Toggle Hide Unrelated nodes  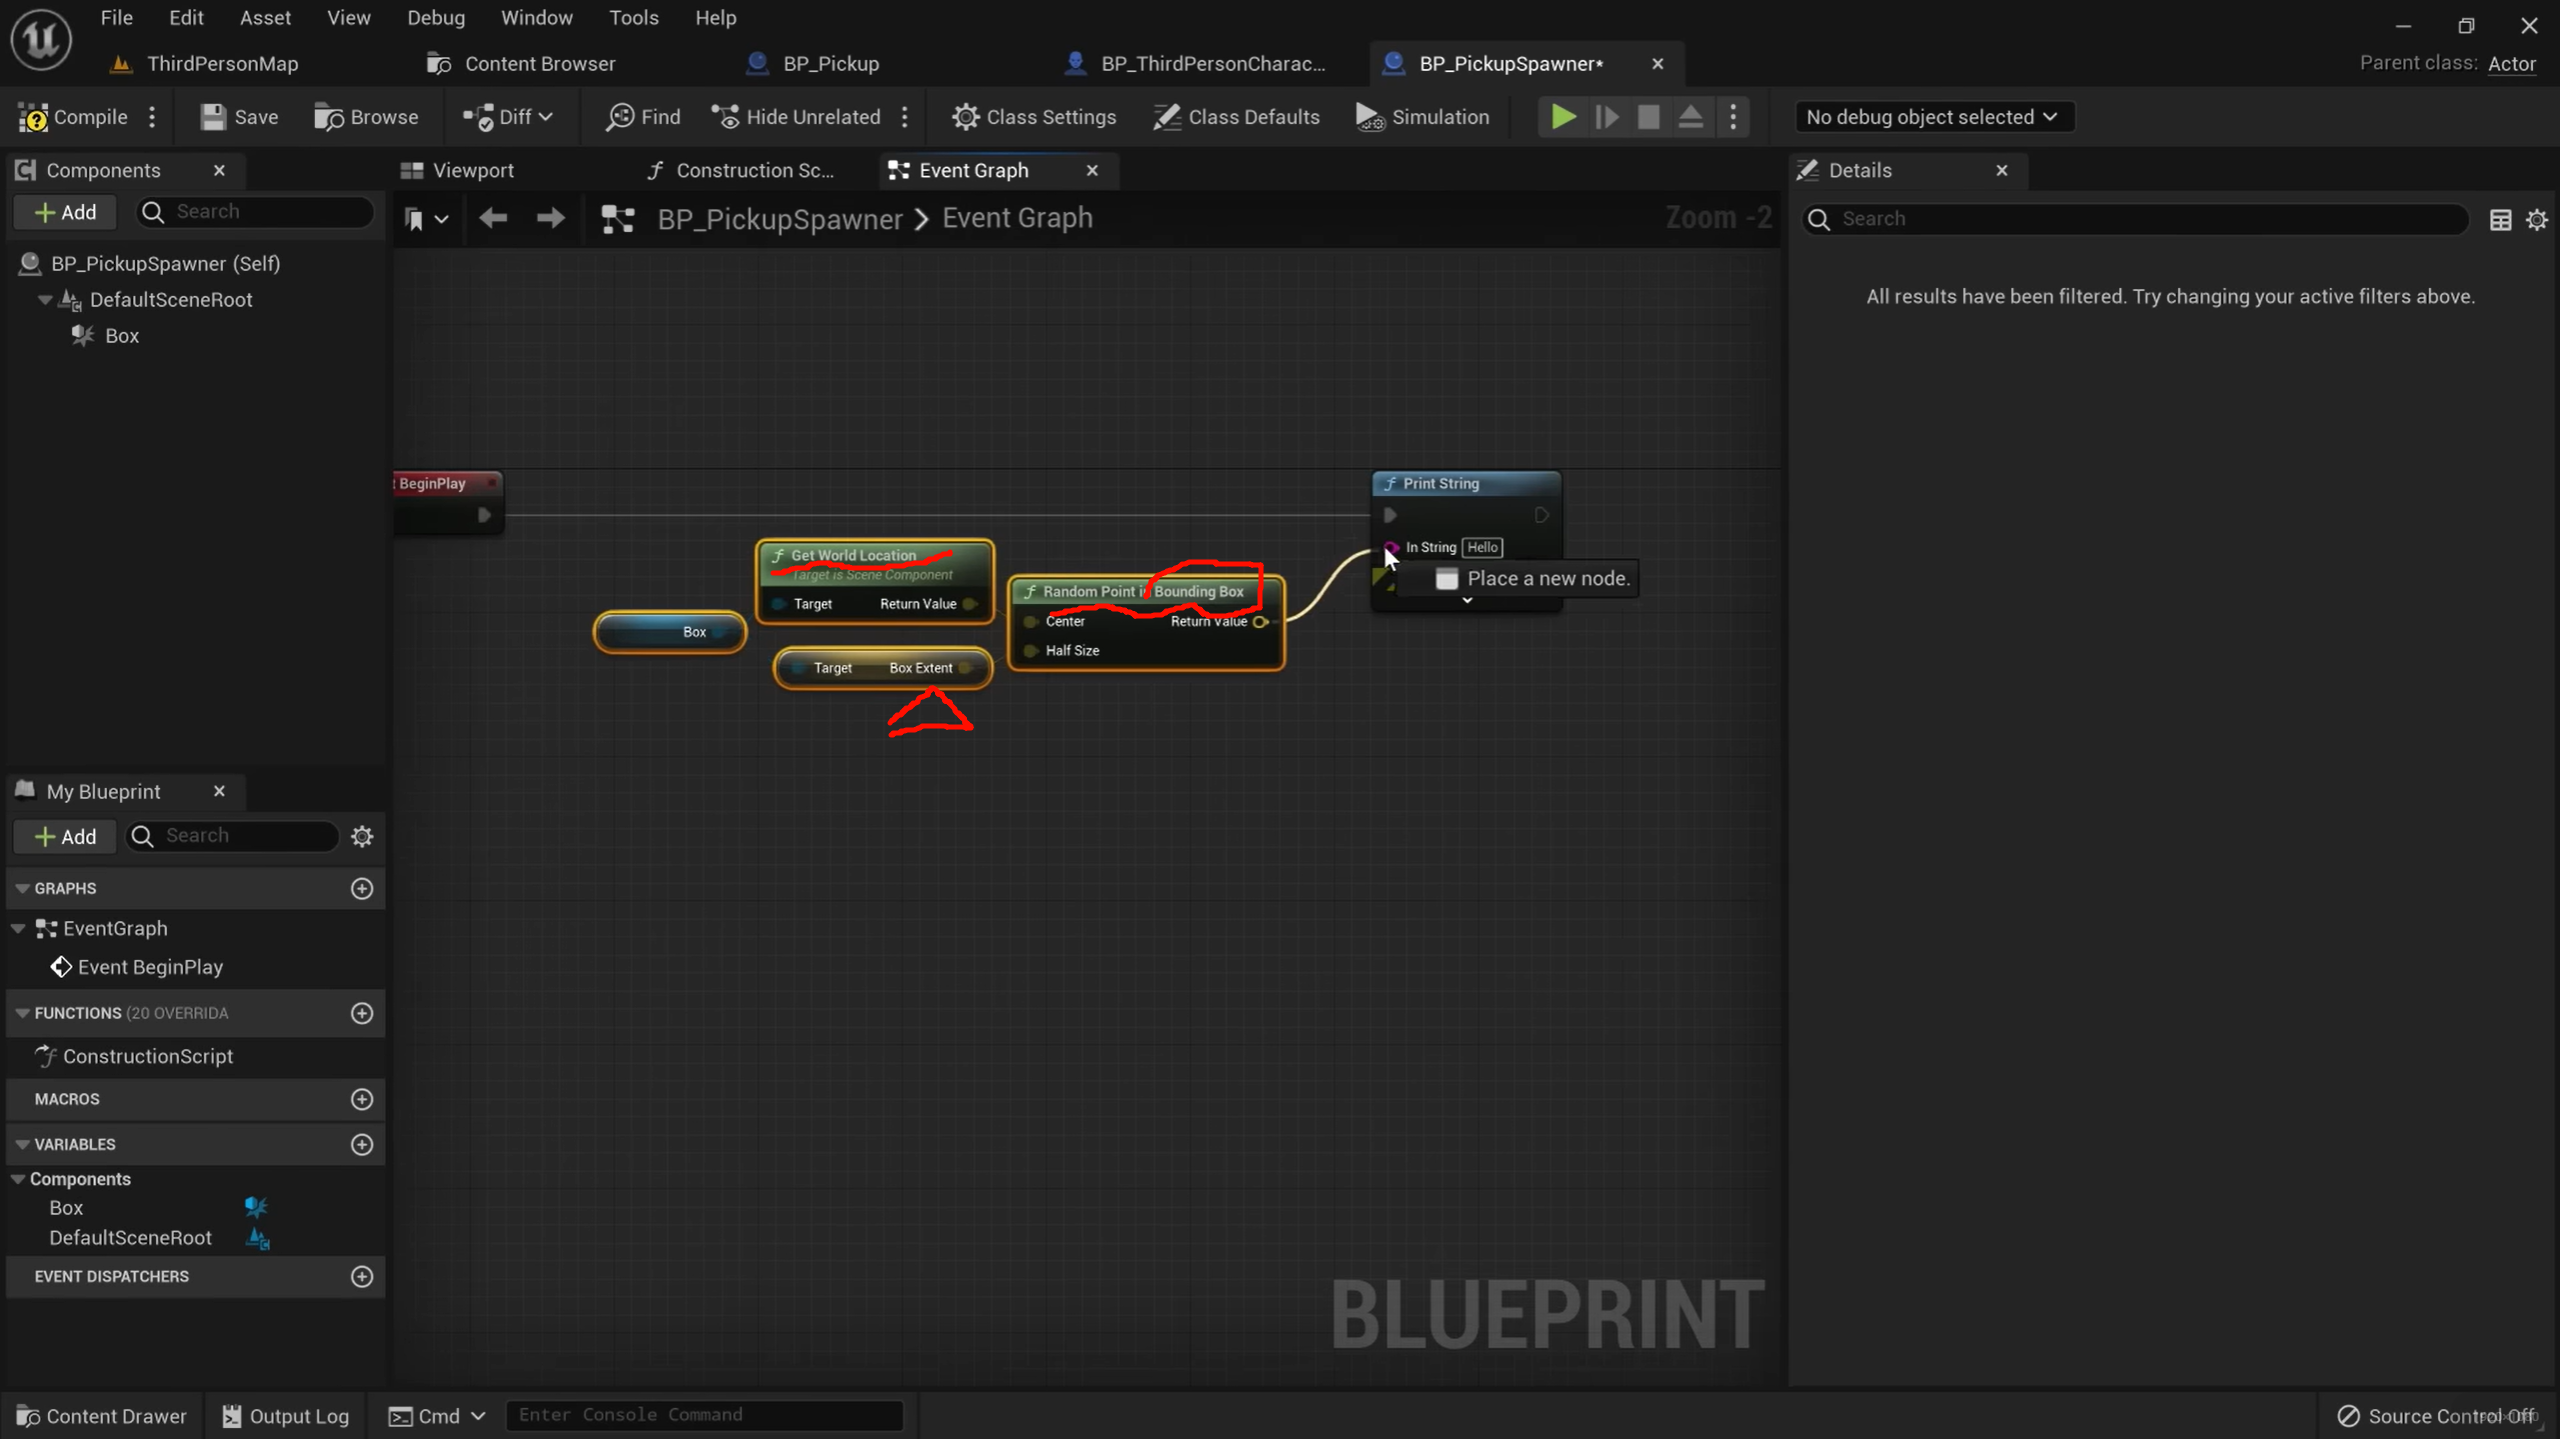click(x=796, y=117)
